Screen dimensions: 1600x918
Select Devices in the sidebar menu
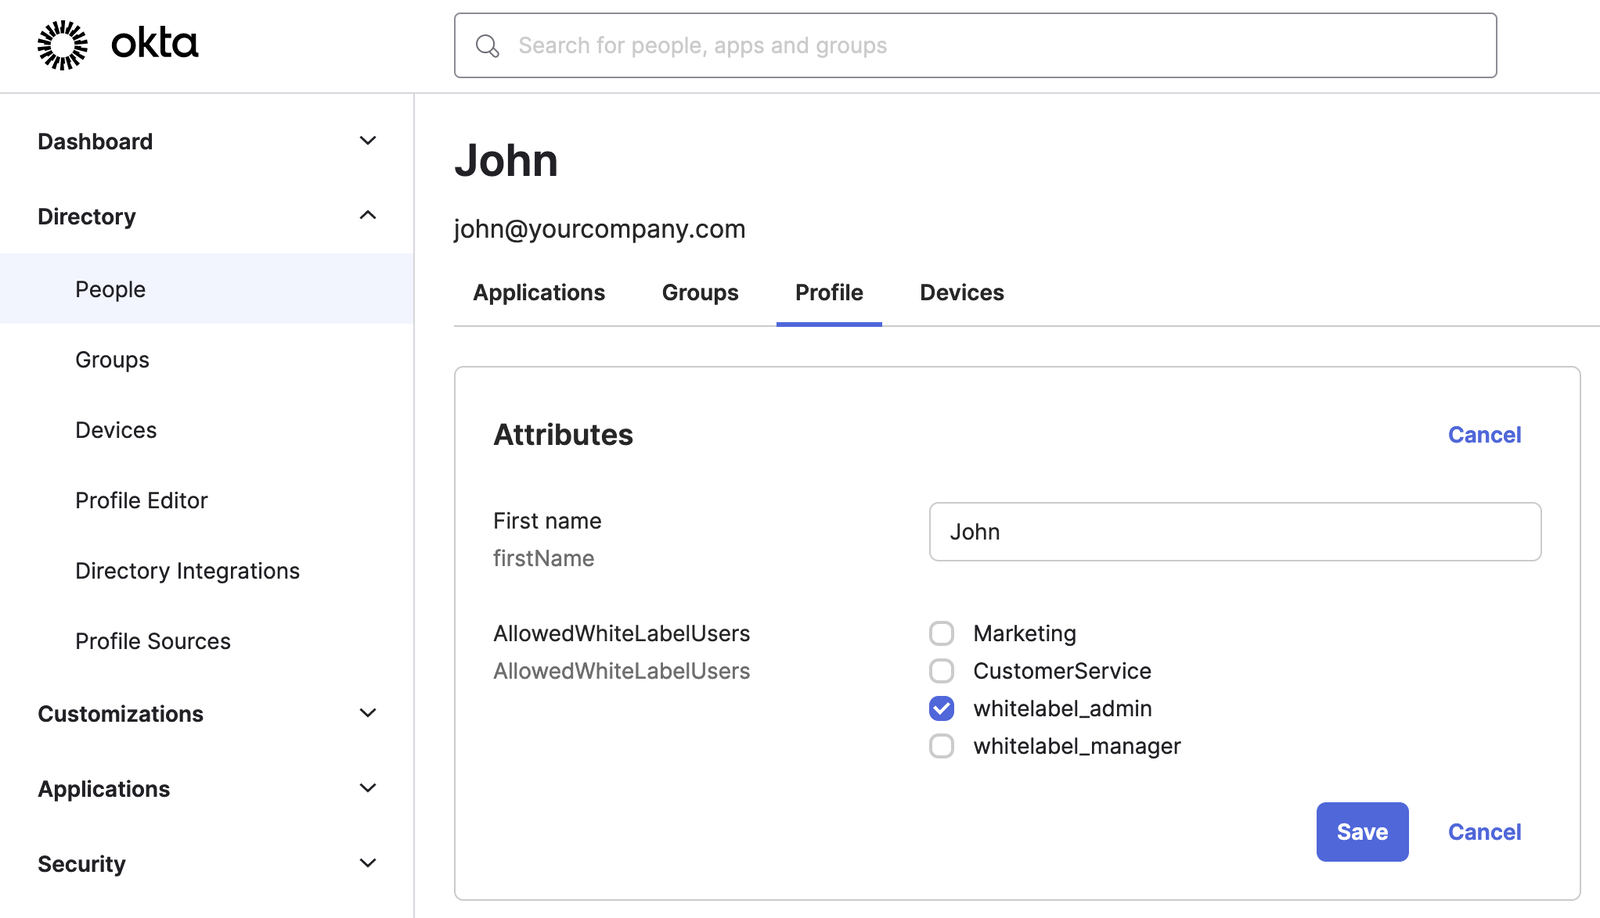point(116,430)
